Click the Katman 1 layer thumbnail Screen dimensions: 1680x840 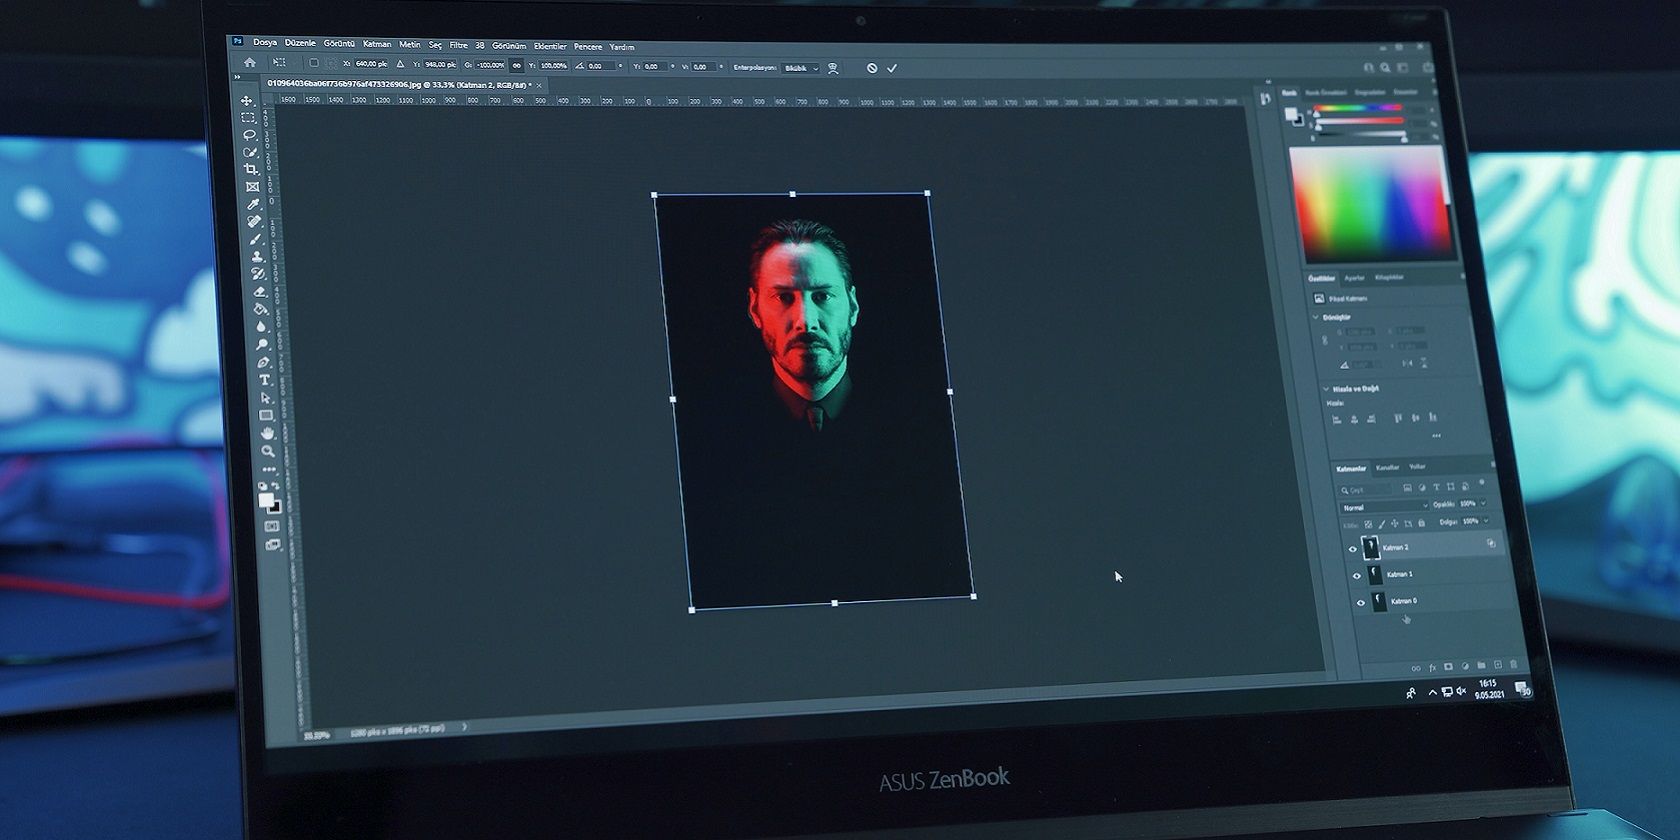(1374, 574)
